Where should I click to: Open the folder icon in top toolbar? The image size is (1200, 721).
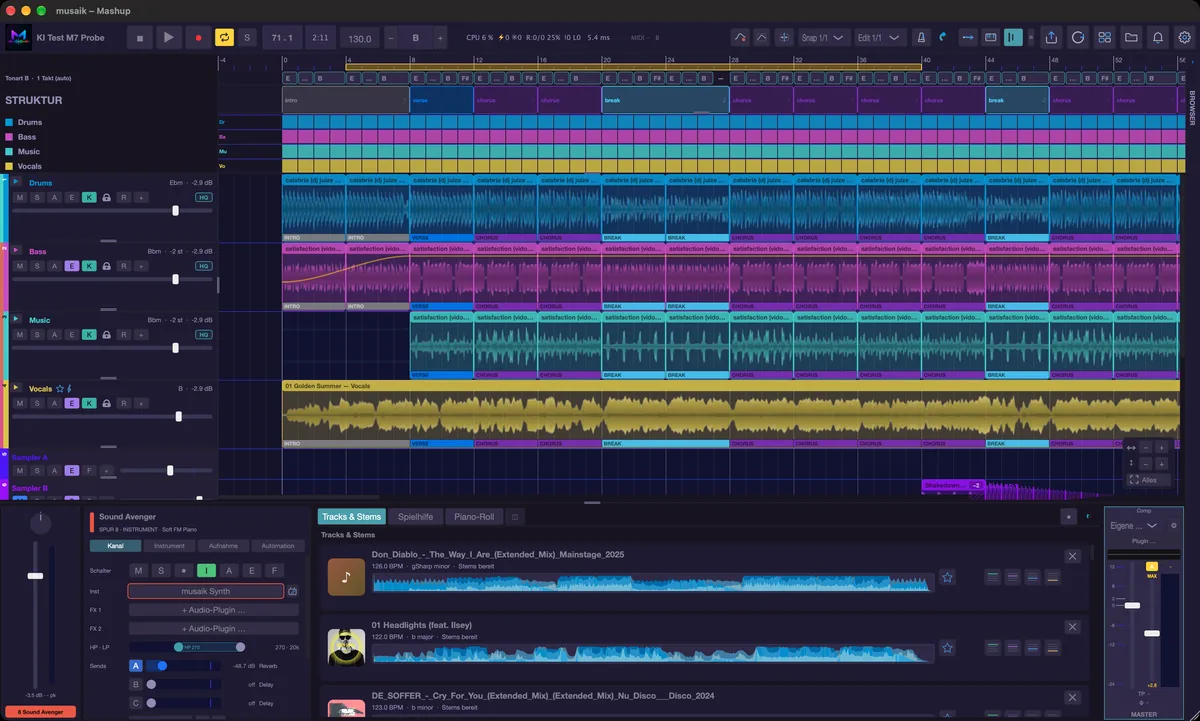[x=1131, y=38]
